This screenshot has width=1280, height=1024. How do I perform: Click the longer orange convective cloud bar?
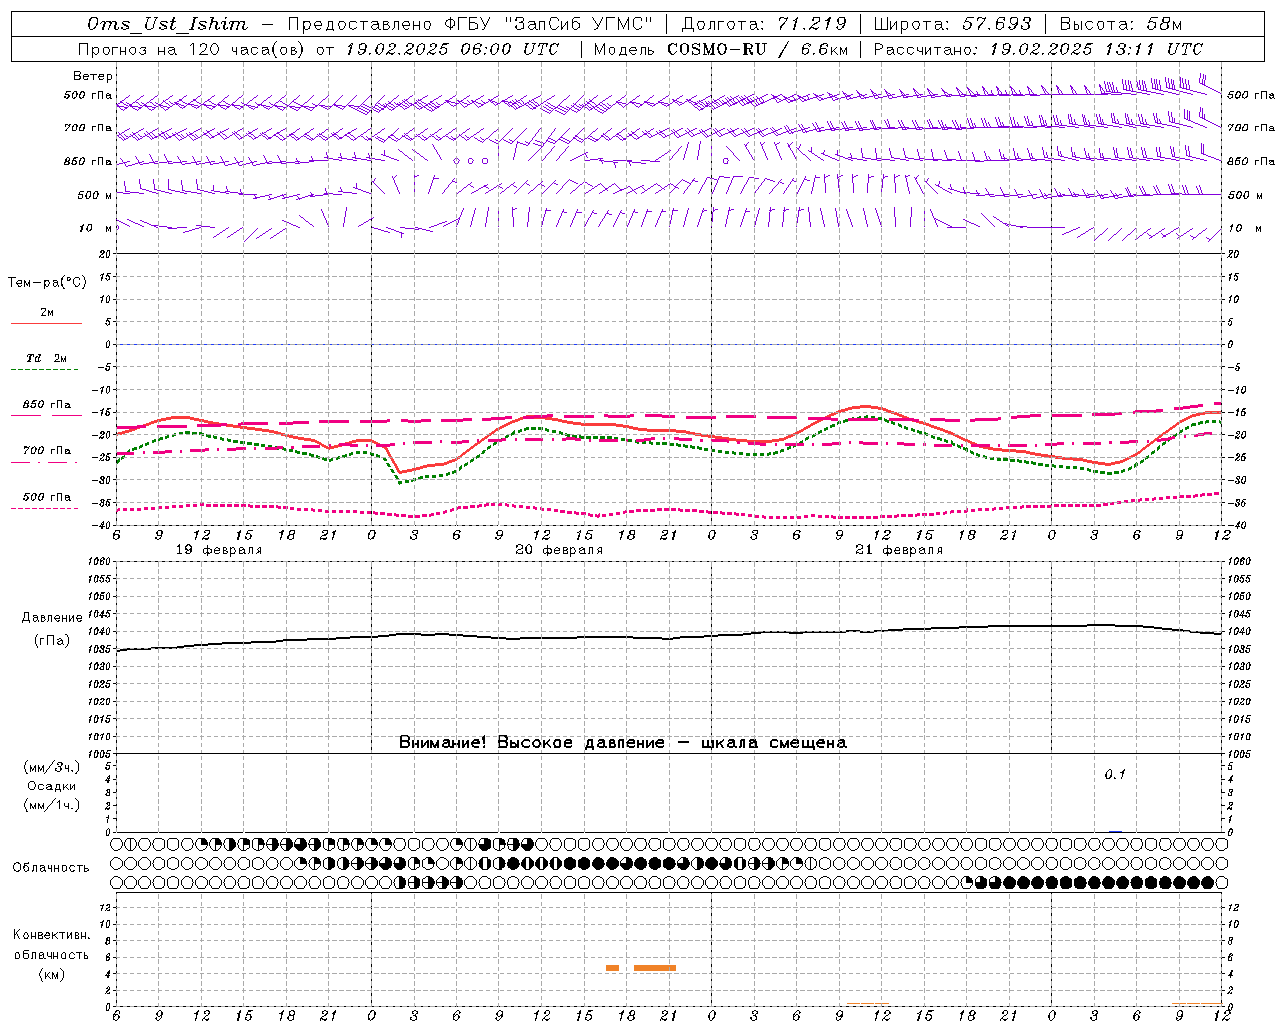point(655,968)
